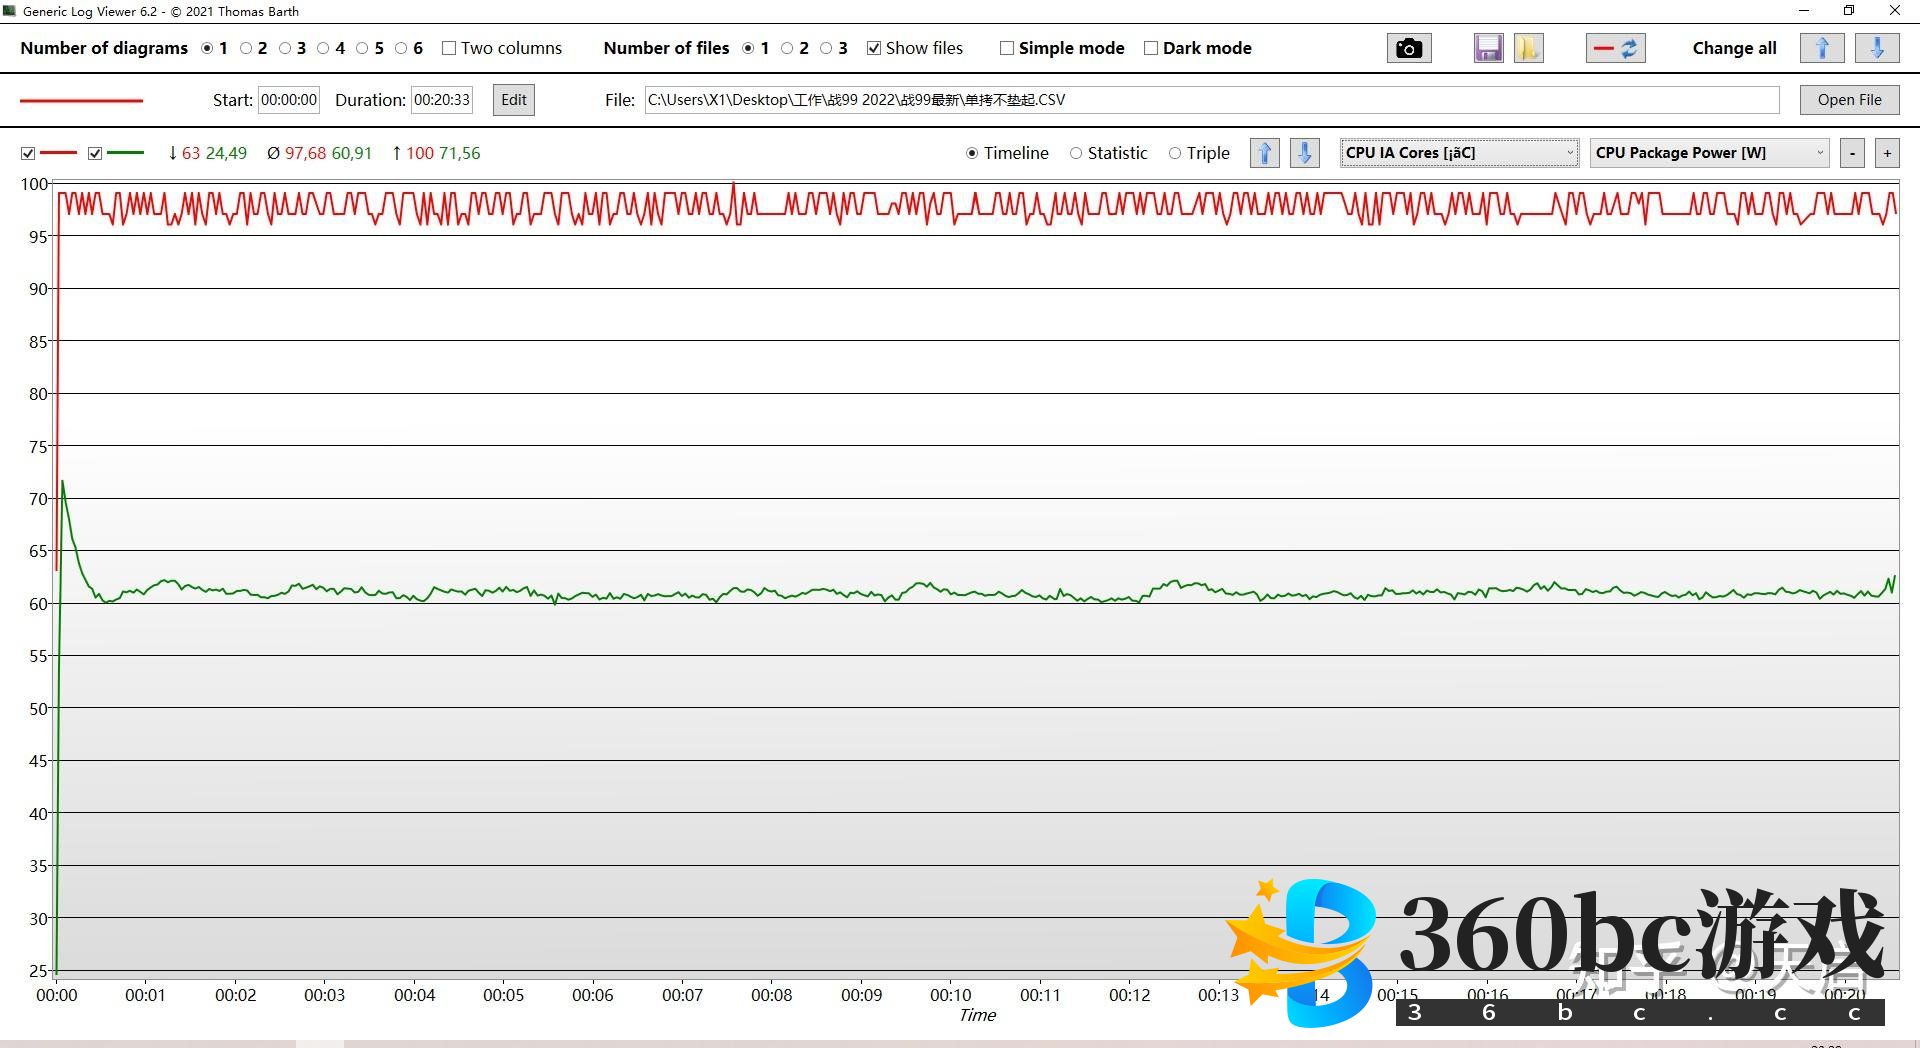The width and height of the screenshot is (1920, 1048).
Task: Click the camera screenshot icon
Action: point(1408,48)
